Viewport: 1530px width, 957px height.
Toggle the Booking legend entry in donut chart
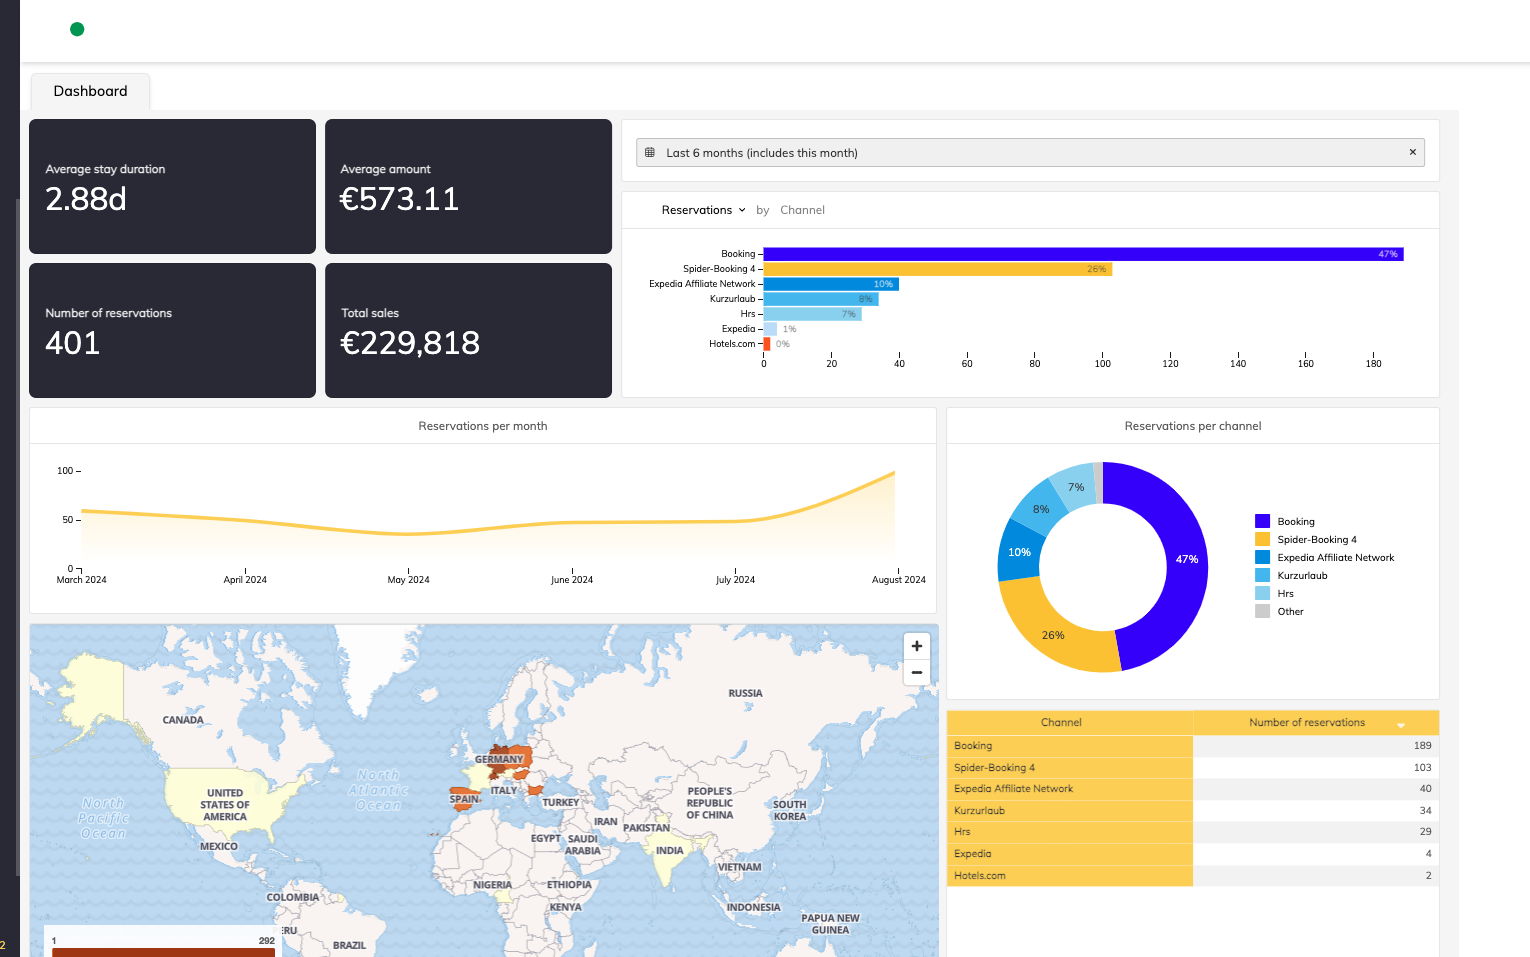[x=1295, y=521]
